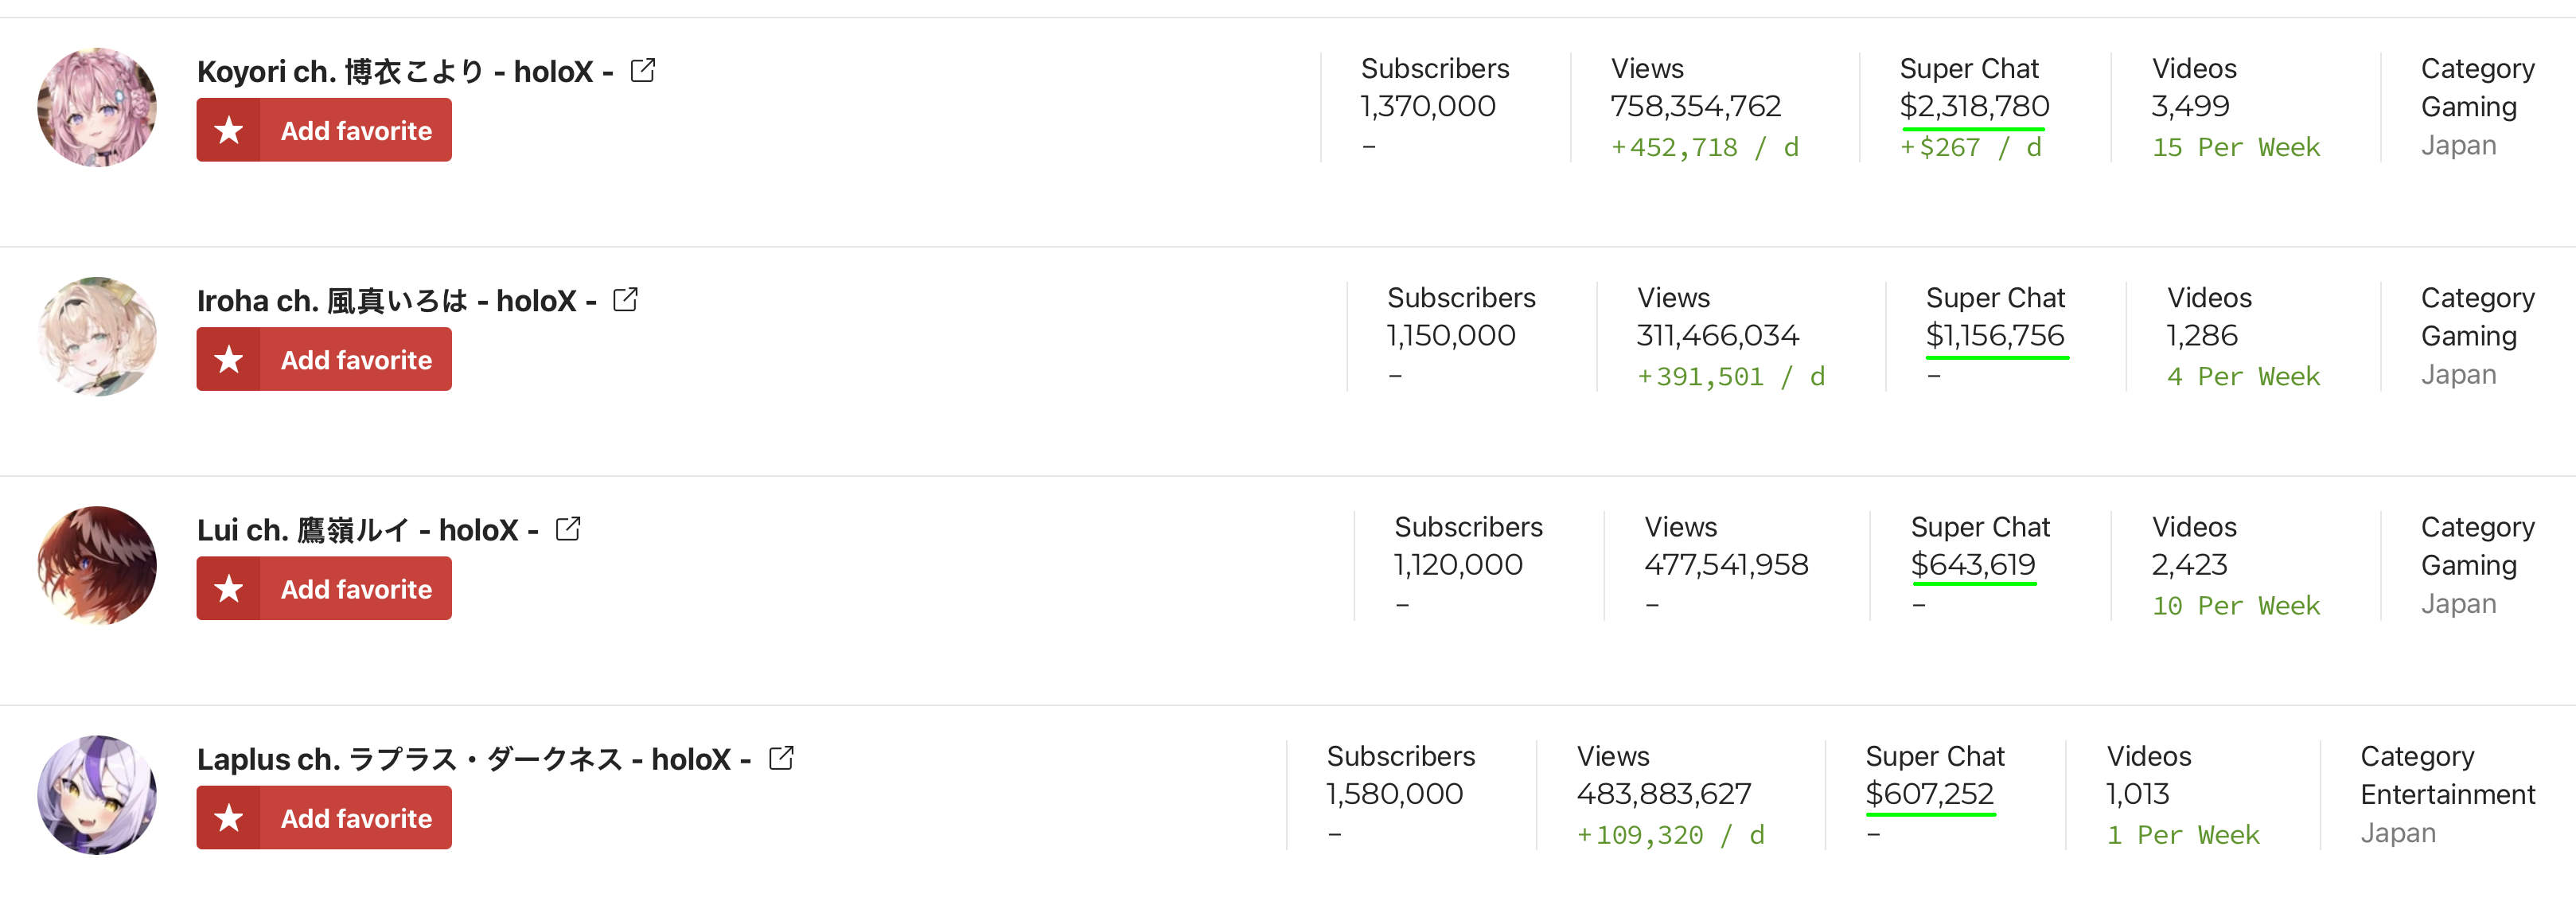Screen dimensions: 2576x917
Task: Click Koyori's Super Chat amount $2,318,780
Action: [x=1974, y=106]
